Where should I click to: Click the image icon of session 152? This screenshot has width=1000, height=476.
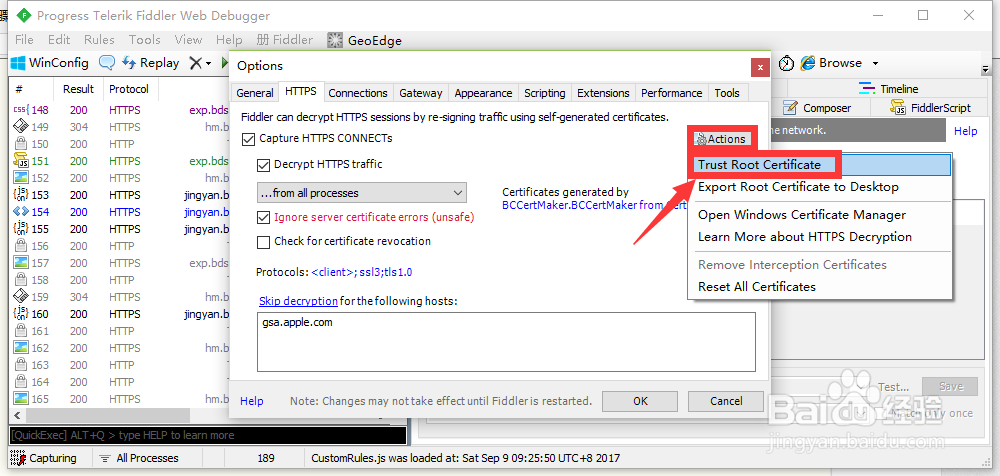[x=20, y=178]
